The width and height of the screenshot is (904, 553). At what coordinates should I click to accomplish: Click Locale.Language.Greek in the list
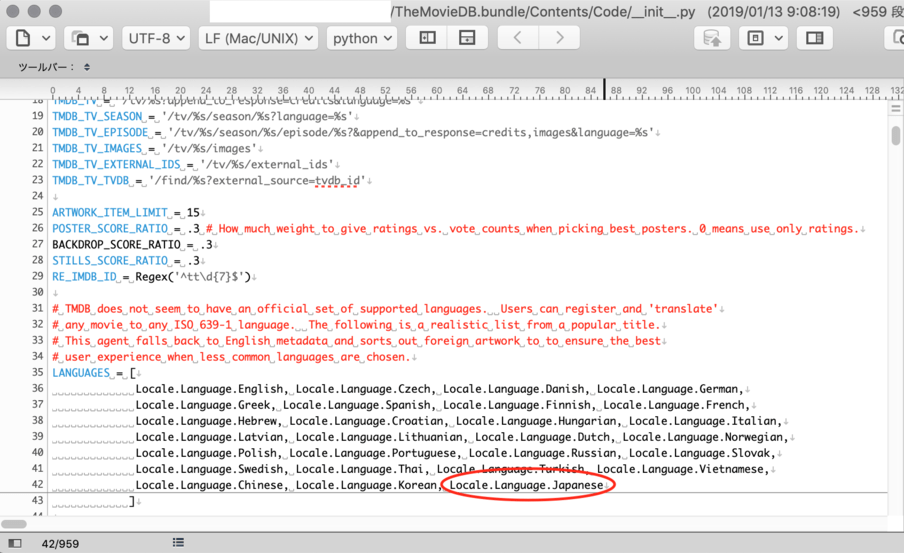[203, 405]
